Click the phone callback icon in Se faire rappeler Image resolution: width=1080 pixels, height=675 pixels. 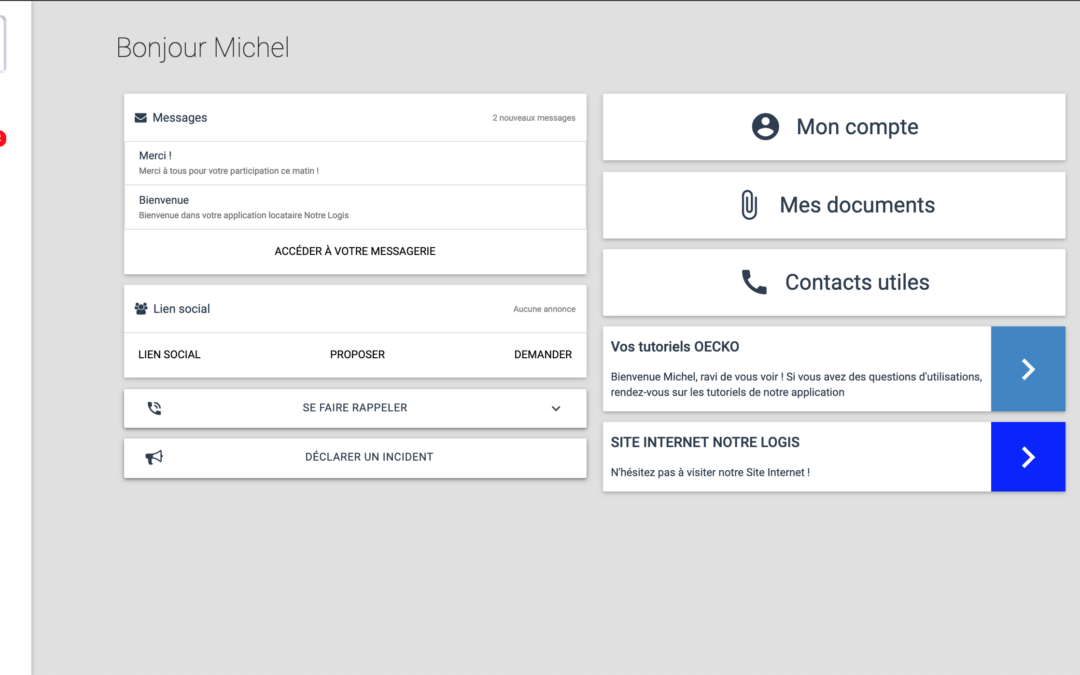click(x=154, y=408)
